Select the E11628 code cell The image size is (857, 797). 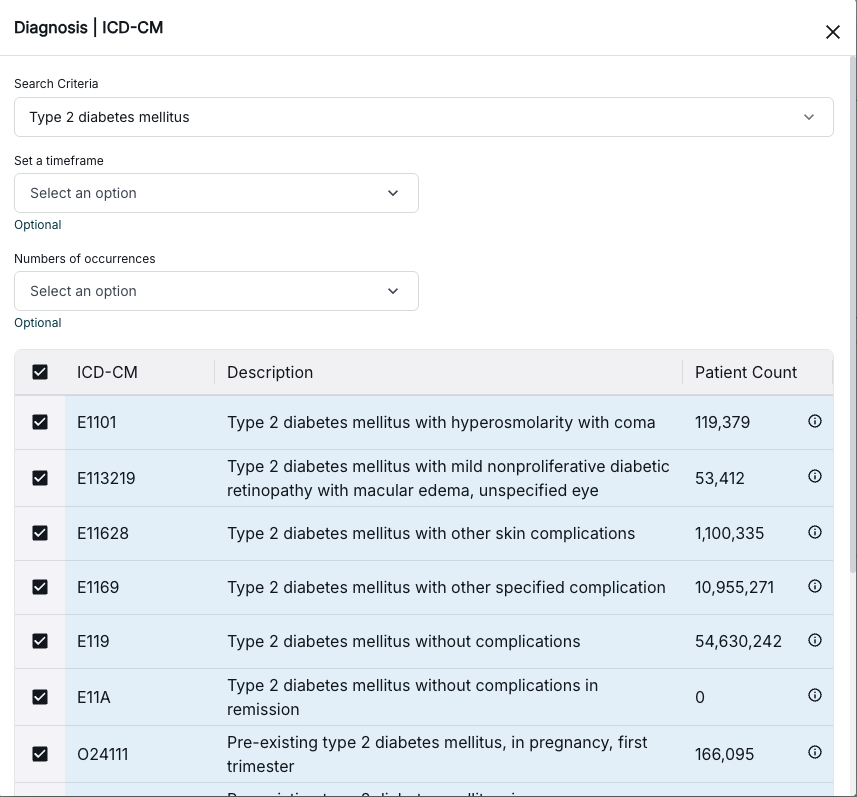103,533
